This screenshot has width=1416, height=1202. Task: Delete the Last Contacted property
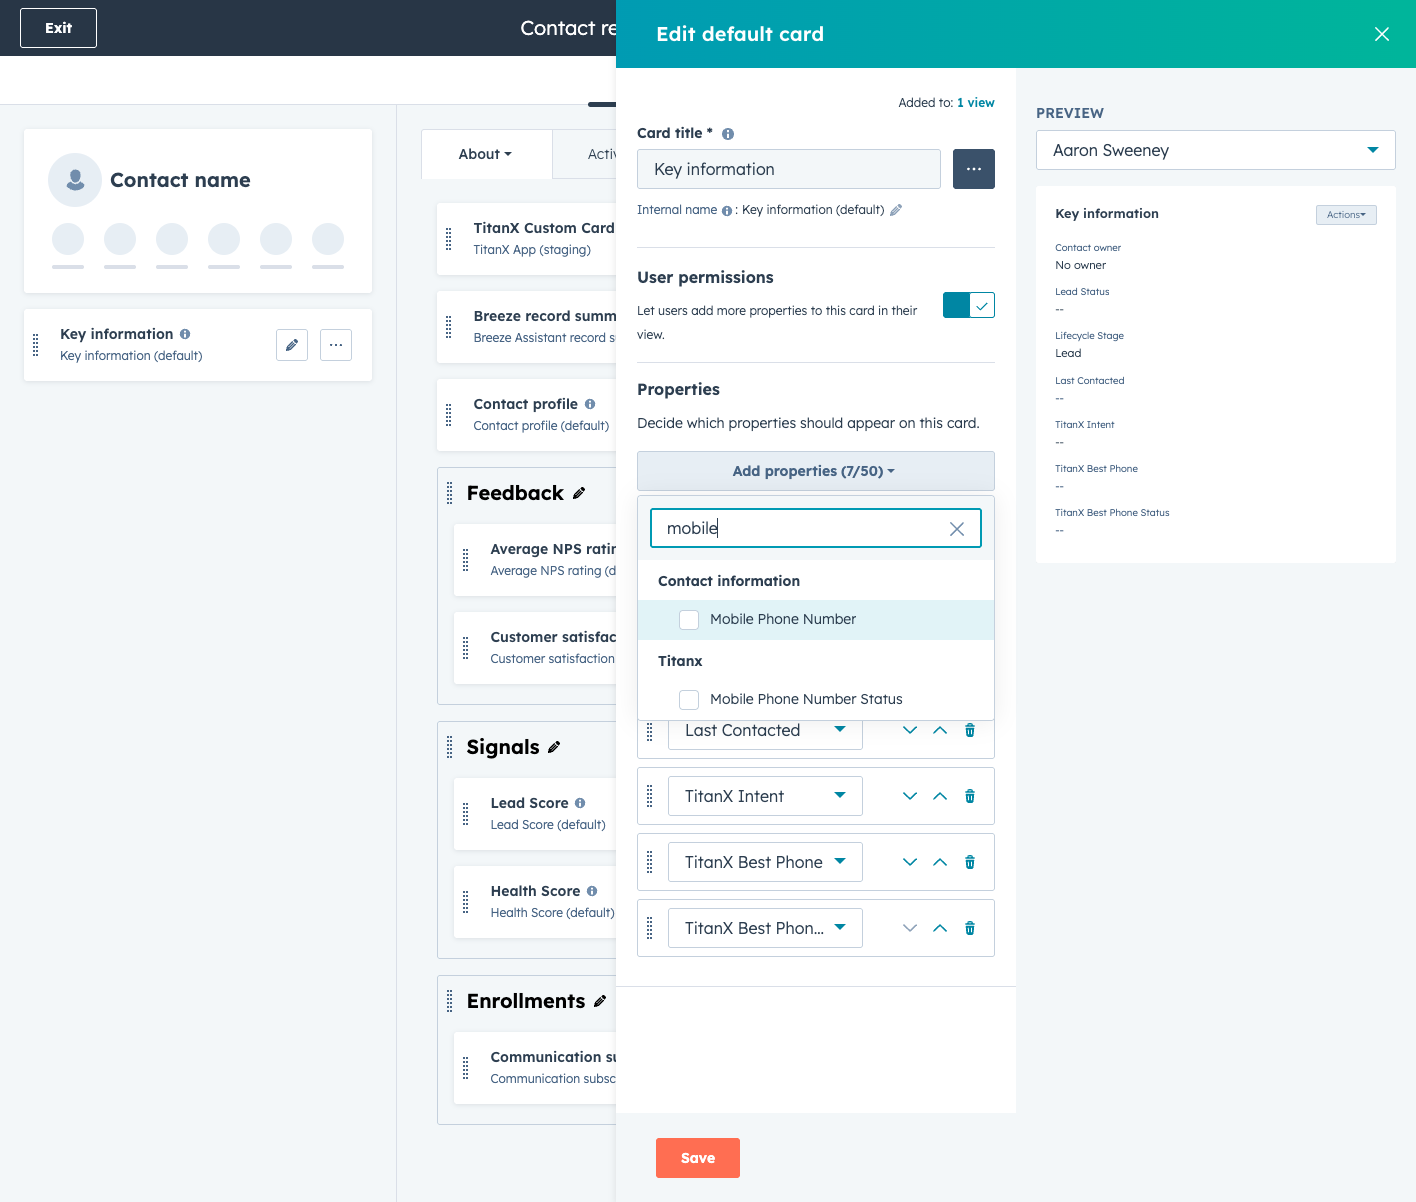[970, 730]
